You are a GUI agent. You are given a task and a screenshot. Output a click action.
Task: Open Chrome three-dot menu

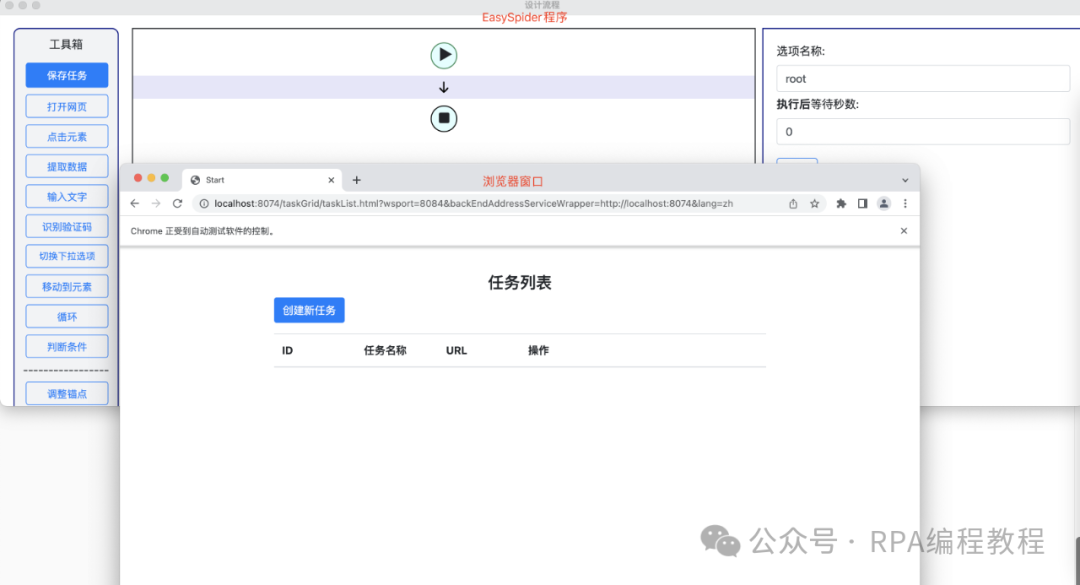(x=905, y=203)
